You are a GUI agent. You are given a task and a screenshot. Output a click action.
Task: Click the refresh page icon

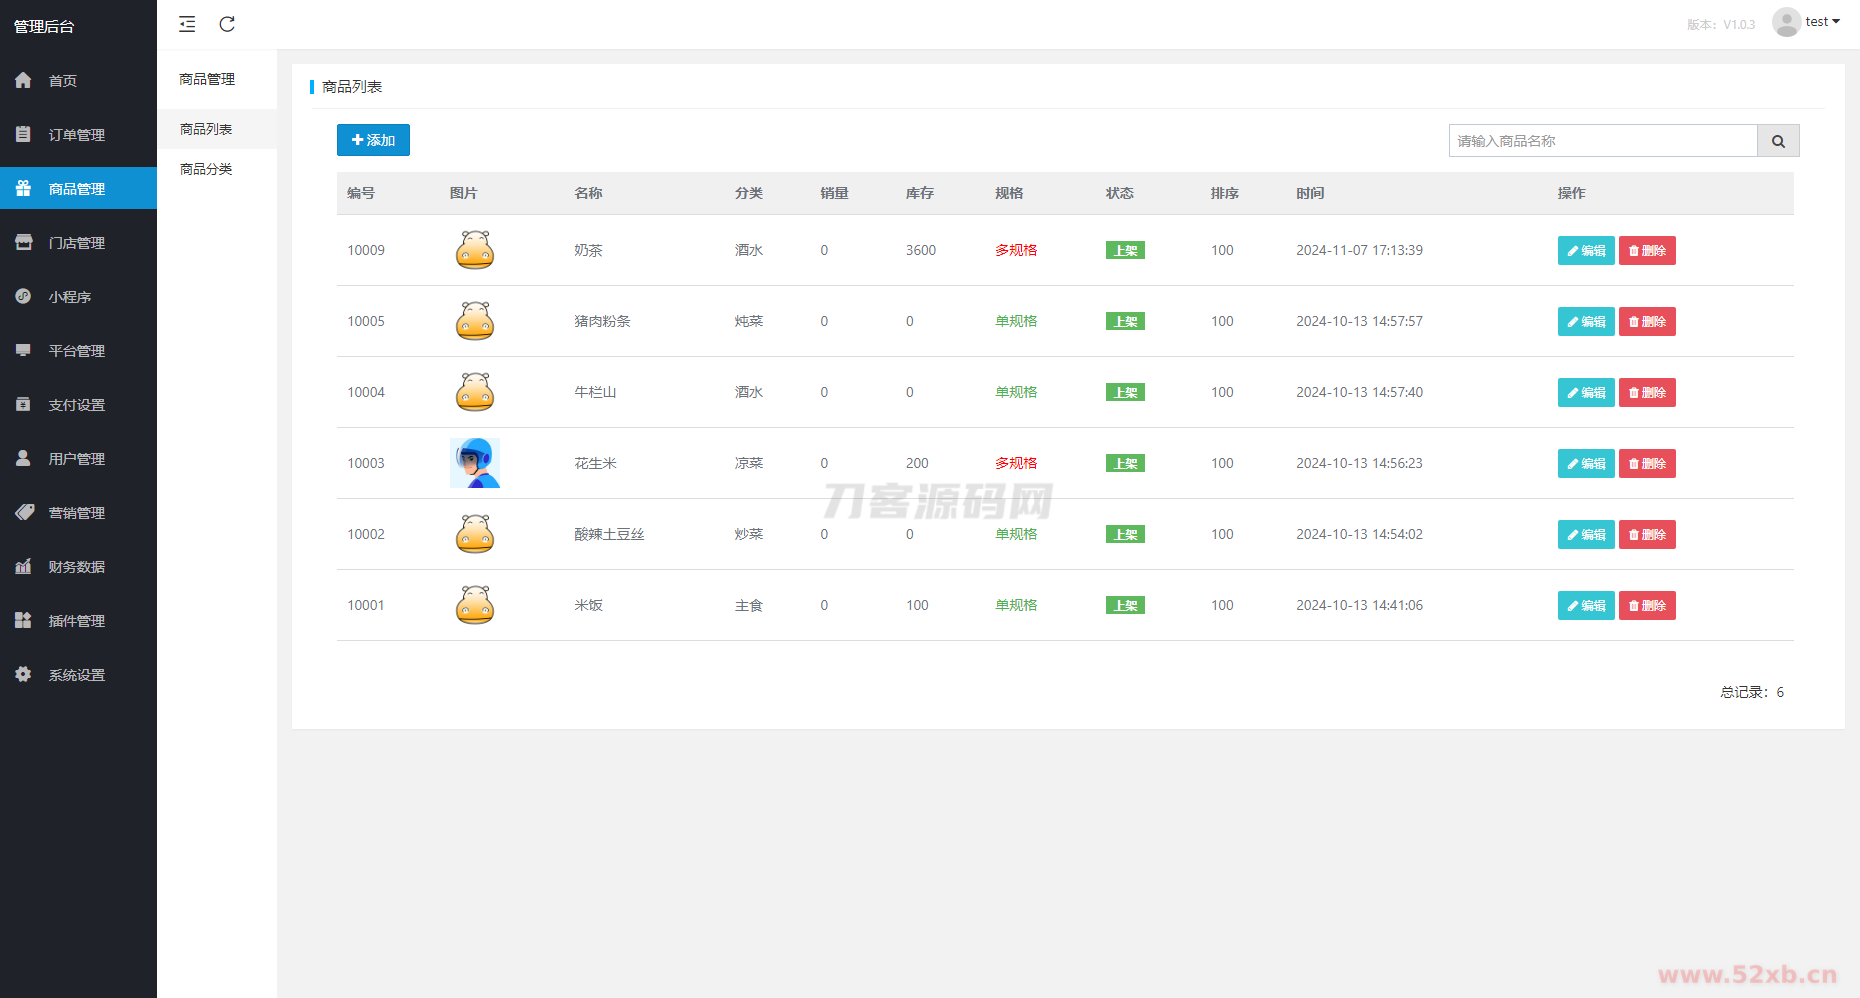(227, 24)
